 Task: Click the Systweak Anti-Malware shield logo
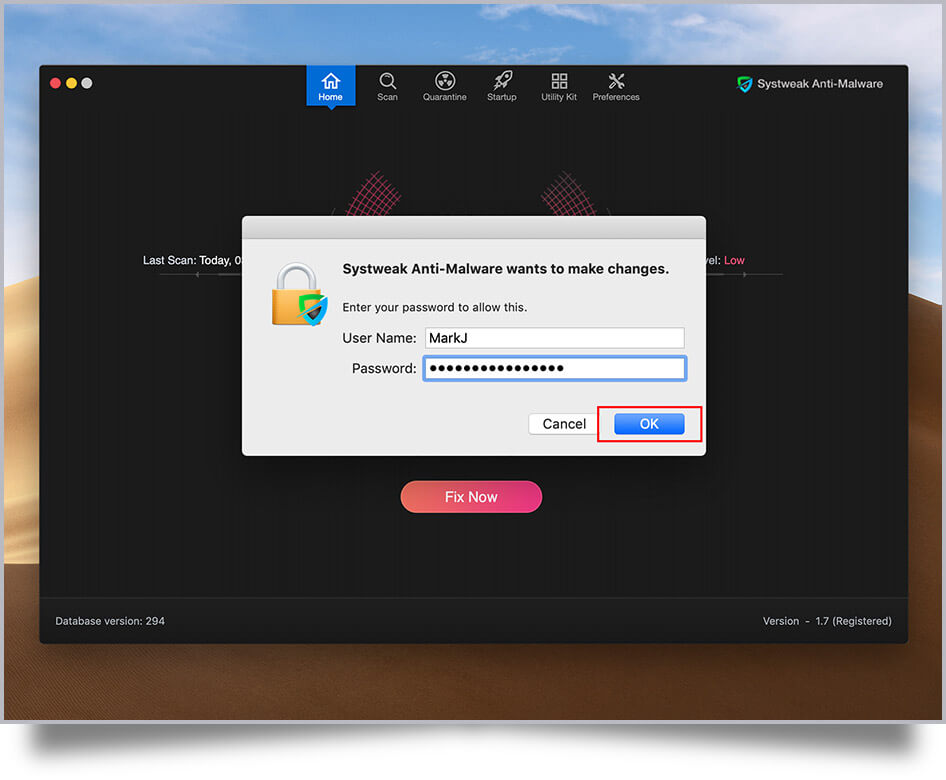[744, 84]
